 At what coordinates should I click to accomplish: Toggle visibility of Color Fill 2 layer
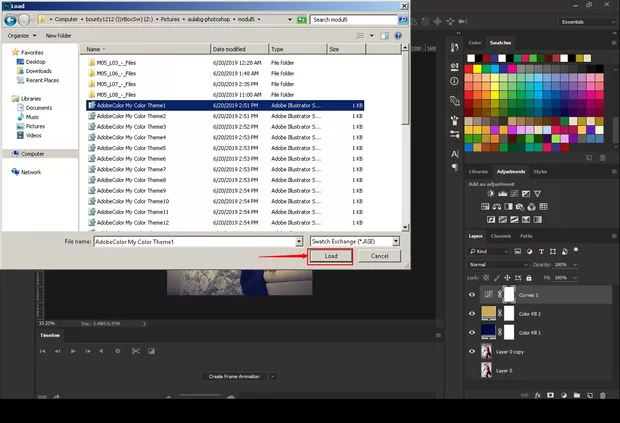(472, 314)
